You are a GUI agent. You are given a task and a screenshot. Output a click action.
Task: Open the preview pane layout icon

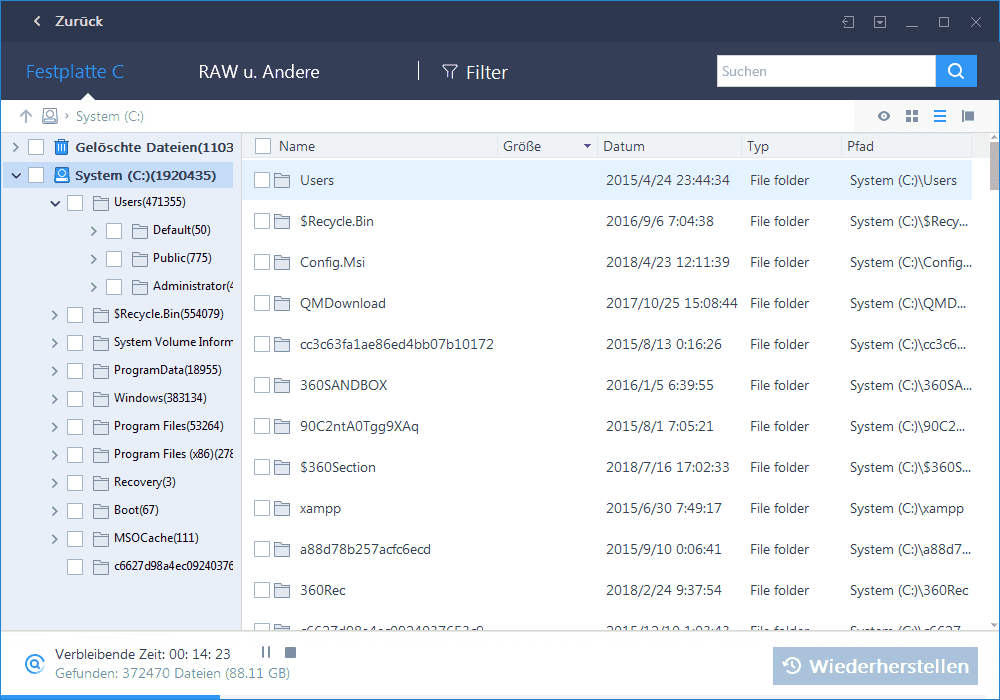point(968,116)
